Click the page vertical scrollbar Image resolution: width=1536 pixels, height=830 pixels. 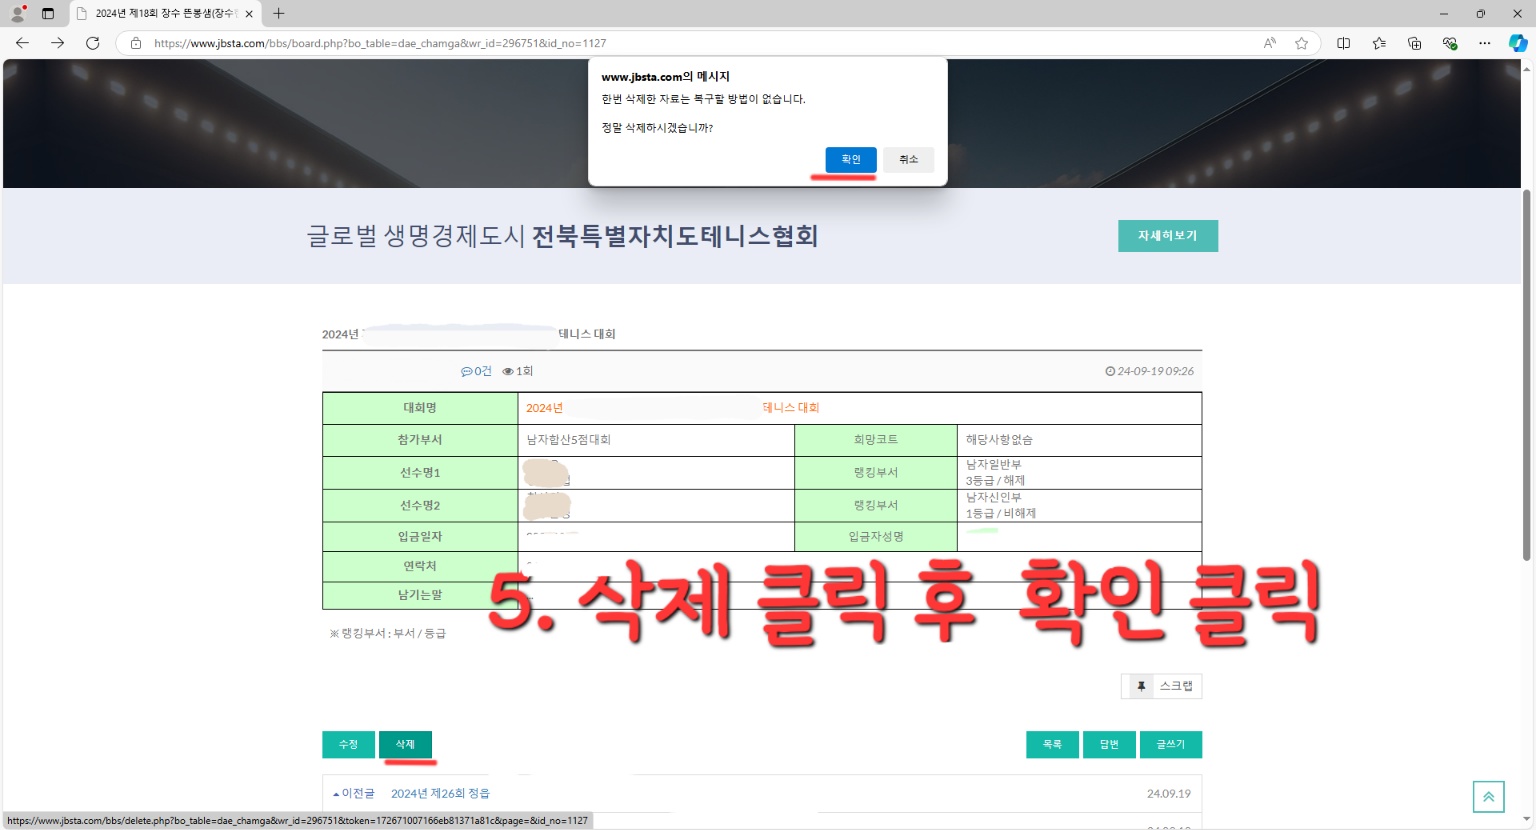[1527, 375]
